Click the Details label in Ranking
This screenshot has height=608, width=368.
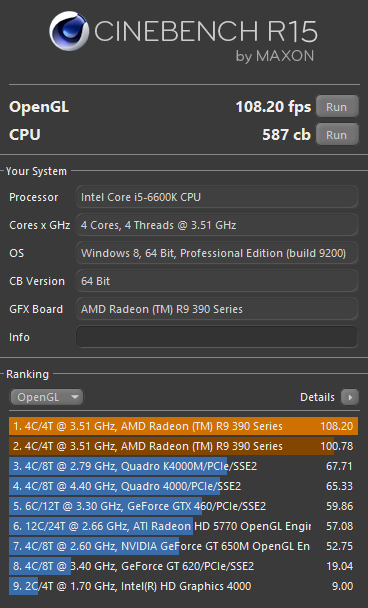coord(317,397)
